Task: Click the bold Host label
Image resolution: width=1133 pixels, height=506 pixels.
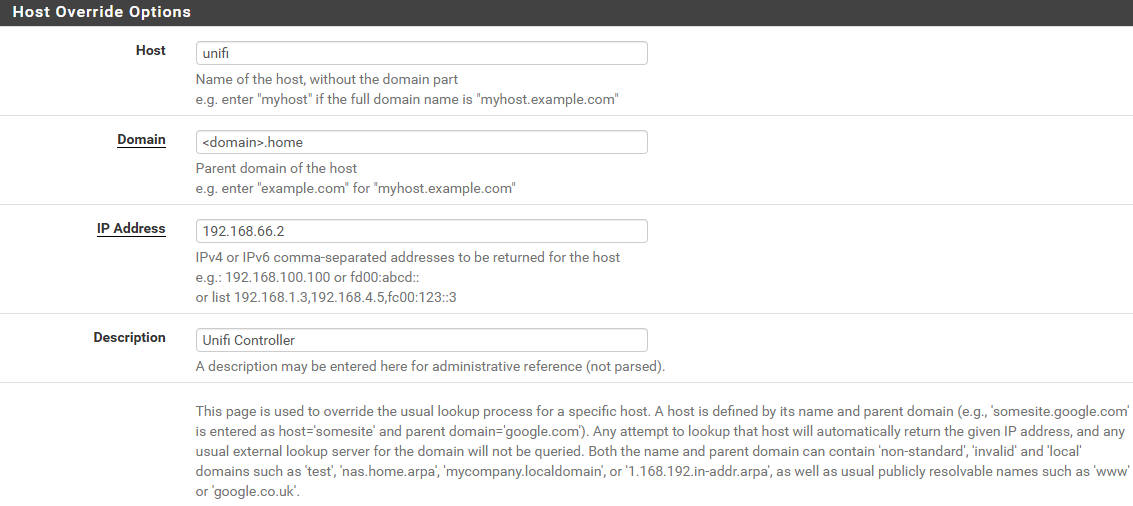Action: pyautogui.click(x=150, y=51)
